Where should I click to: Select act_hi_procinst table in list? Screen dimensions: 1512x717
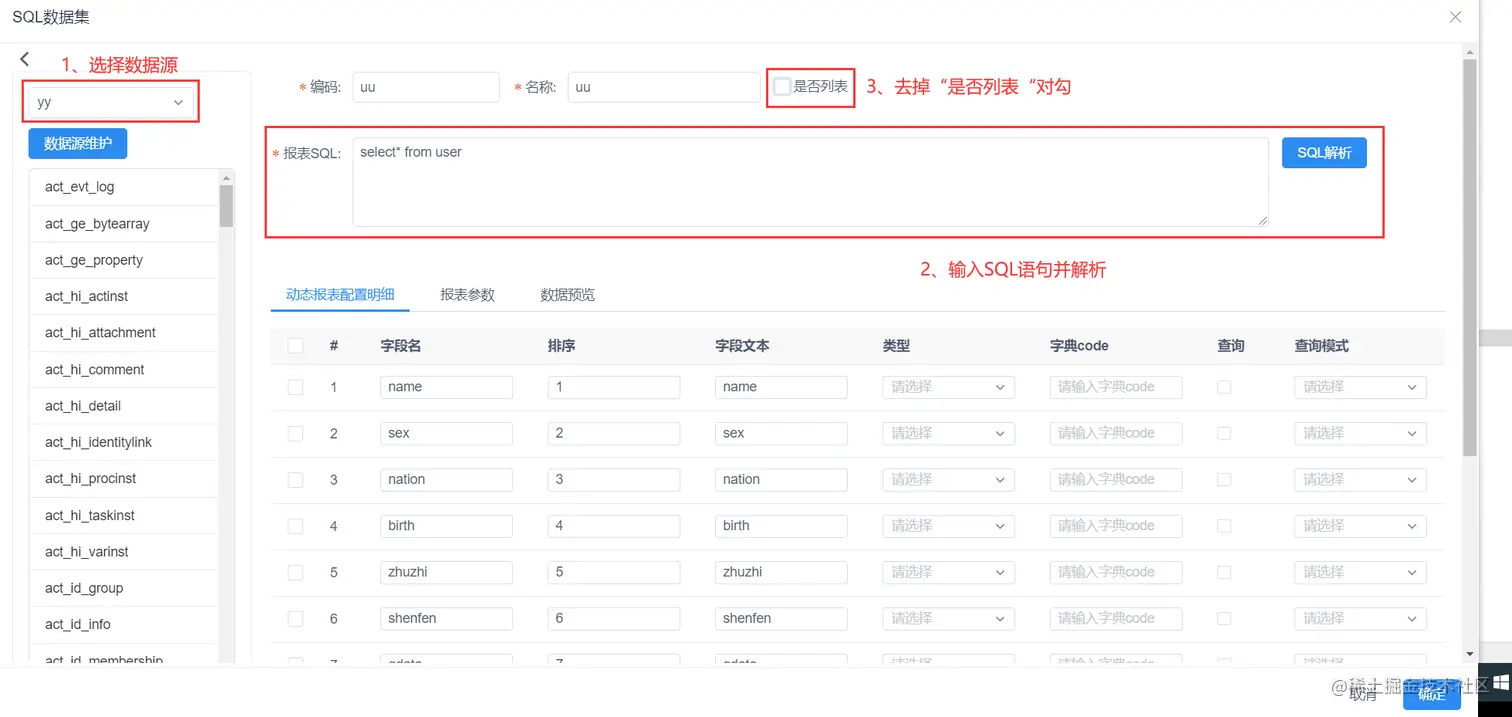coord(124,478)
